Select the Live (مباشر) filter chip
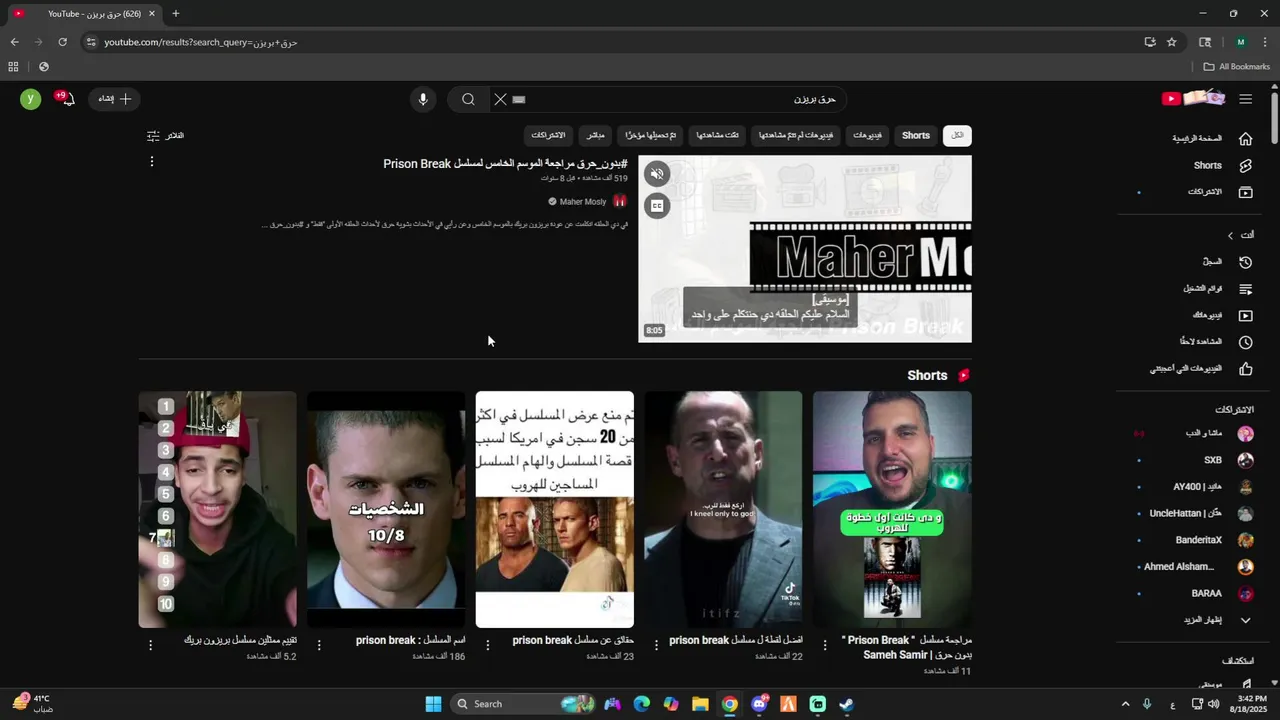1280x720 pixels. tap(596, 136)
